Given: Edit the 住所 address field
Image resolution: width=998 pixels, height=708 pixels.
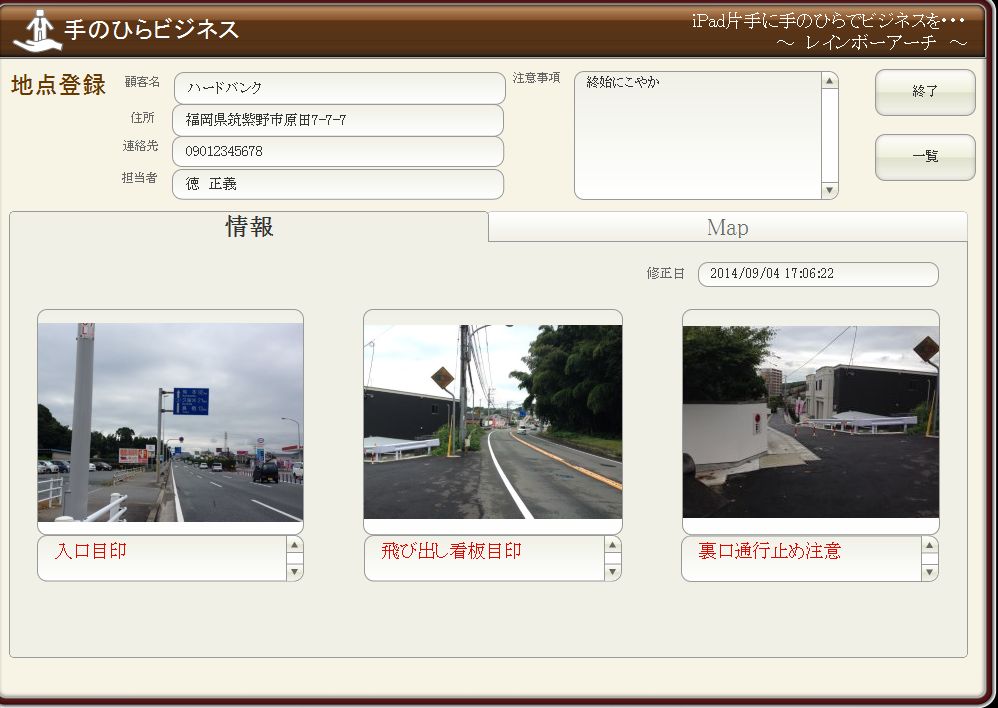Looking at the screenshot, I should pyautogui.click(x=338, y=120).
